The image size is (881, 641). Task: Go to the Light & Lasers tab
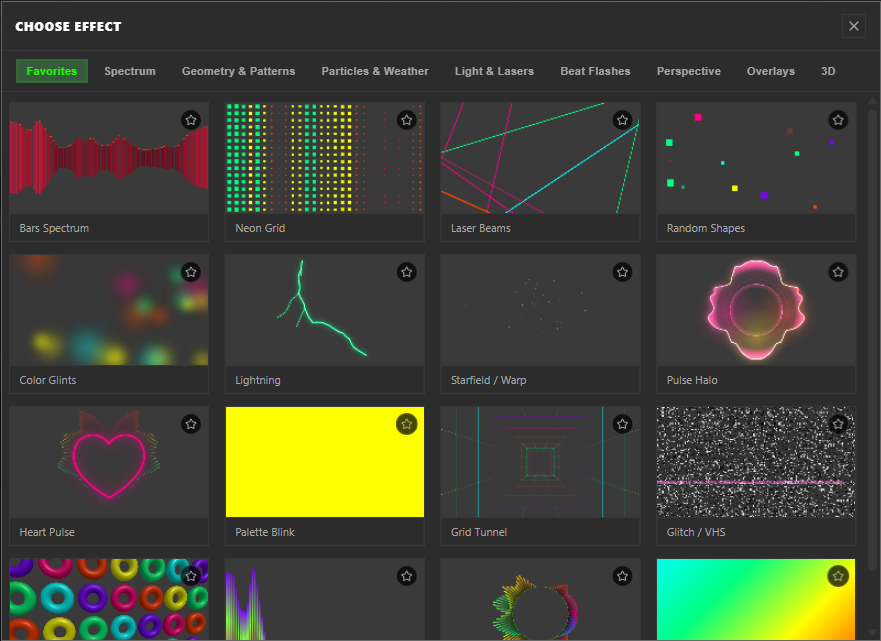coord(494,71)
